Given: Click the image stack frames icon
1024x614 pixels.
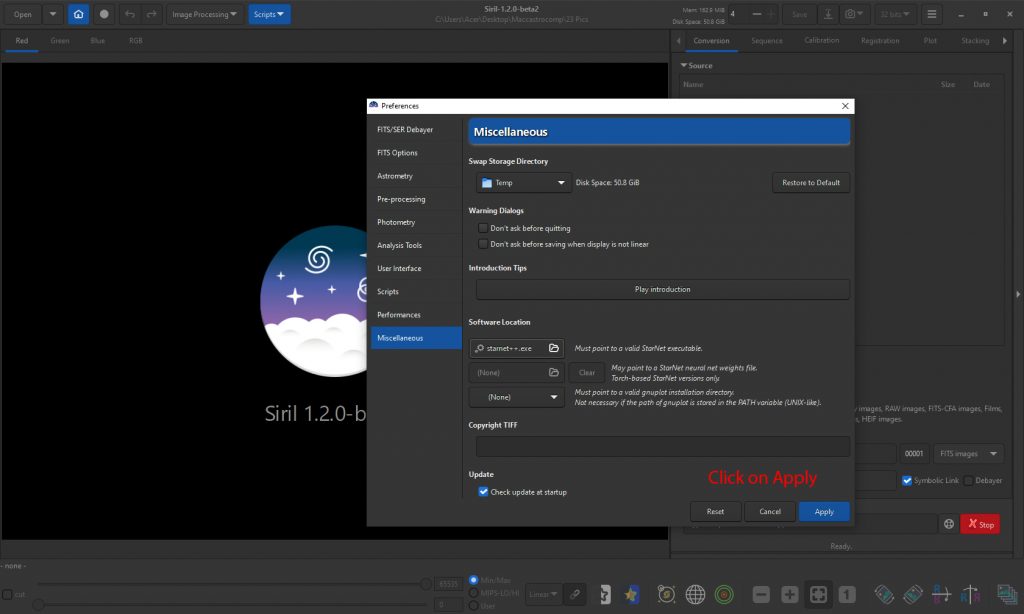Looking at the screenshot, I should coord(1007,594).
